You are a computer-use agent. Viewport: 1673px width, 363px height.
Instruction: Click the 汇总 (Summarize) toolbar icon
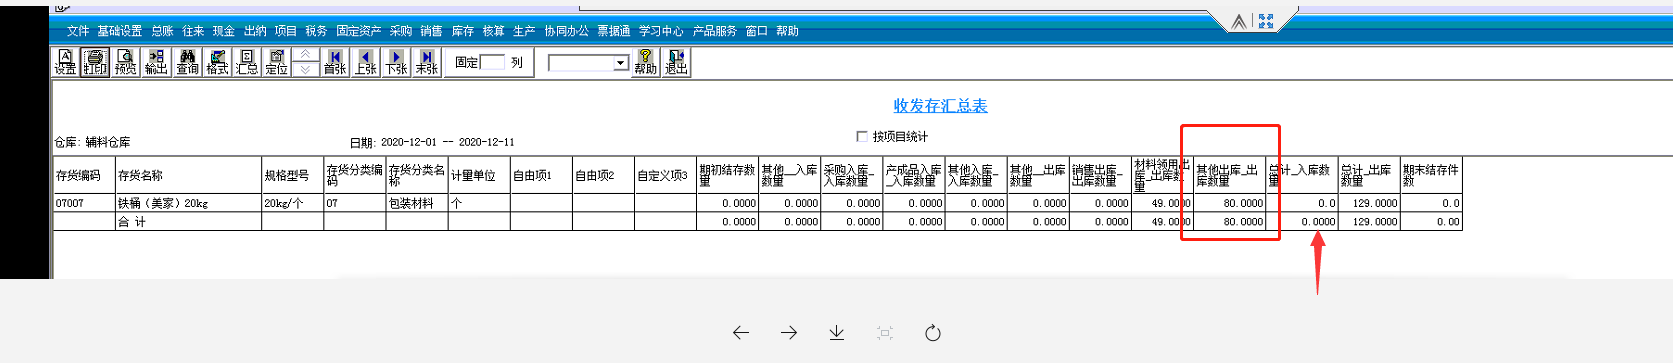(x=247, y=62)
